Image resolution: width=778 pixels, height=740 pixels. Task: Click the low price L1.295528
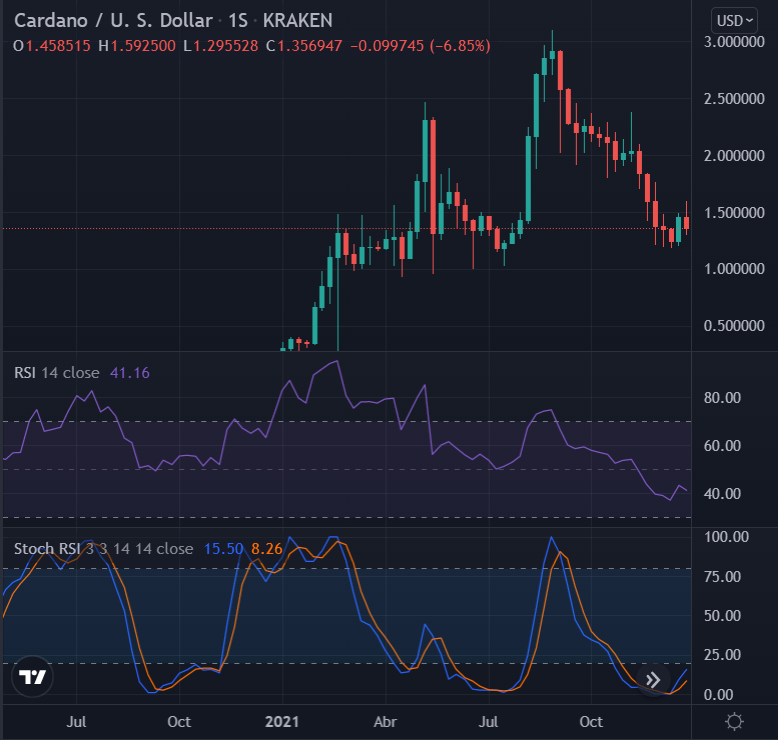tap(221, 46)
